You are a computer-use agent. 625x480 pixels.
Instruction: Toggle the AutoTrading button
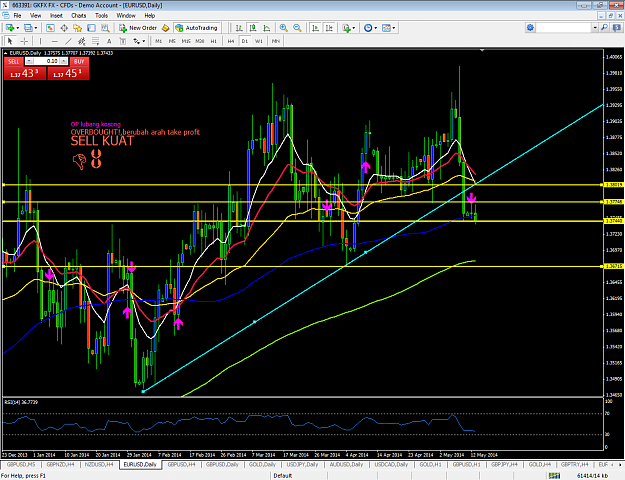(x=197, y=28)
